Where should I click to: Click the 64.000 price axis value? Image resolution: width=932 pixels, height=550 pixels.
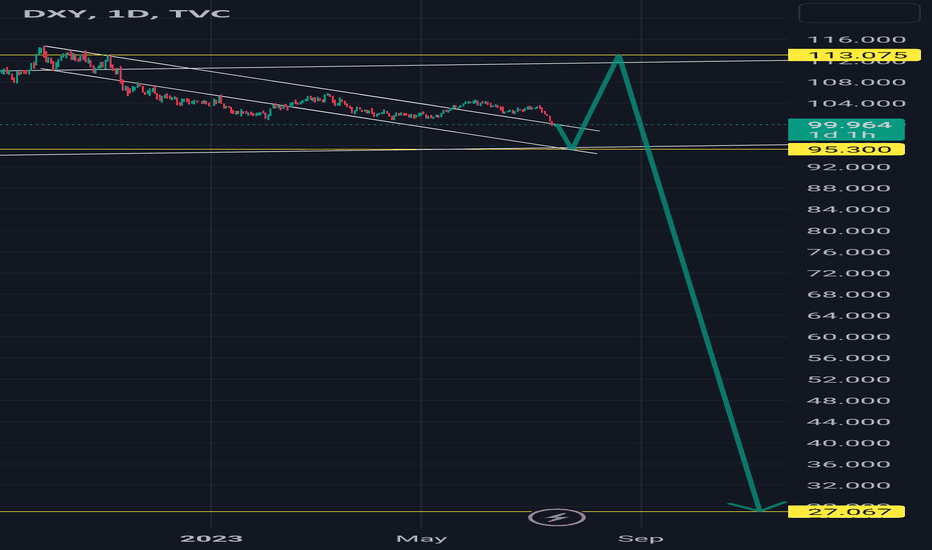point(849,316)
